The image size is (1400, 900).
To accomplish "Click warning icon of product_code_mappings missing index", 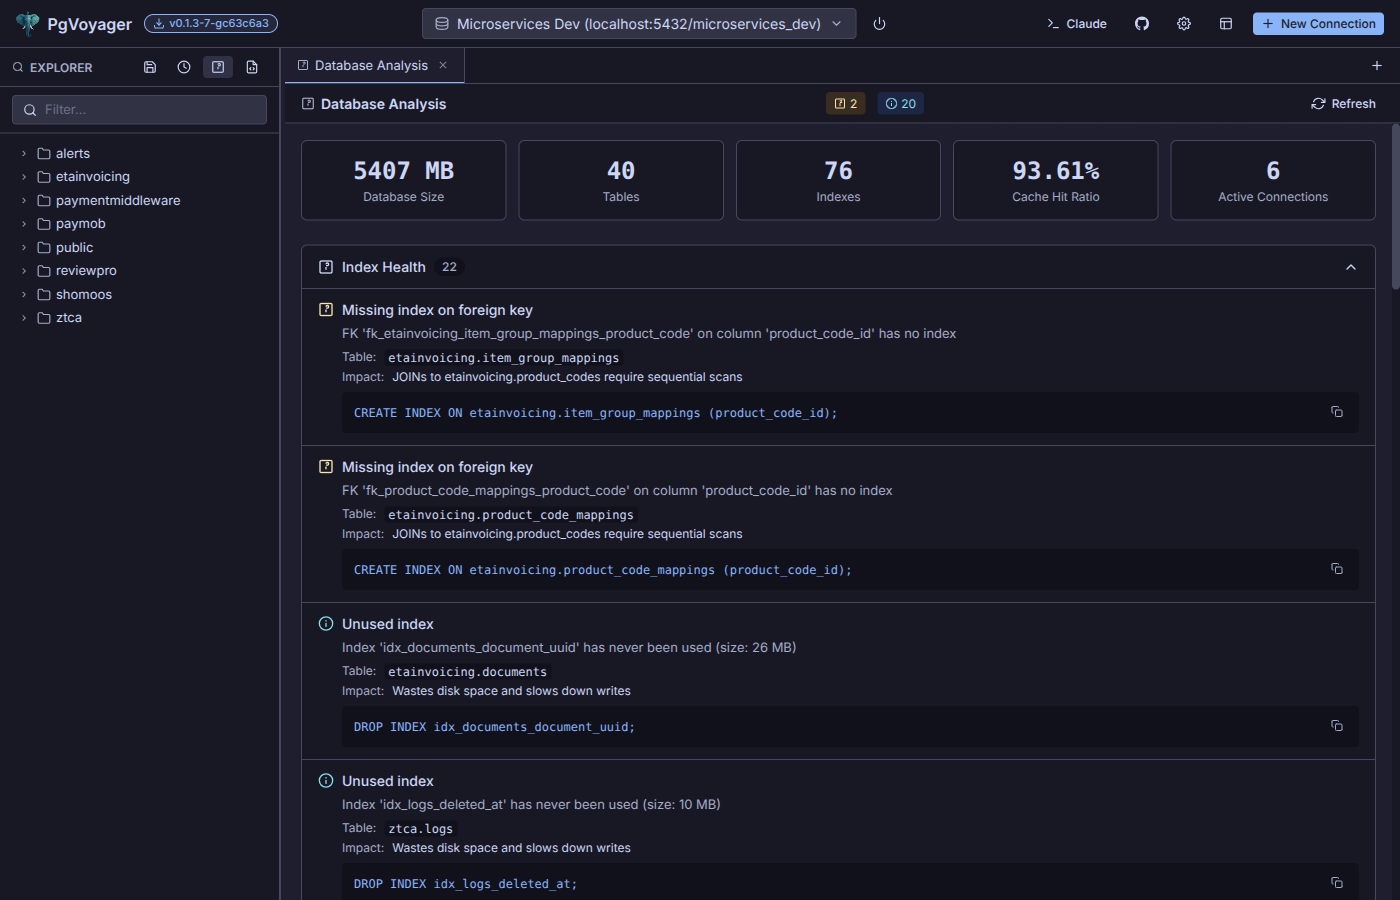I will pyautogui.click(x=326, y=467).
